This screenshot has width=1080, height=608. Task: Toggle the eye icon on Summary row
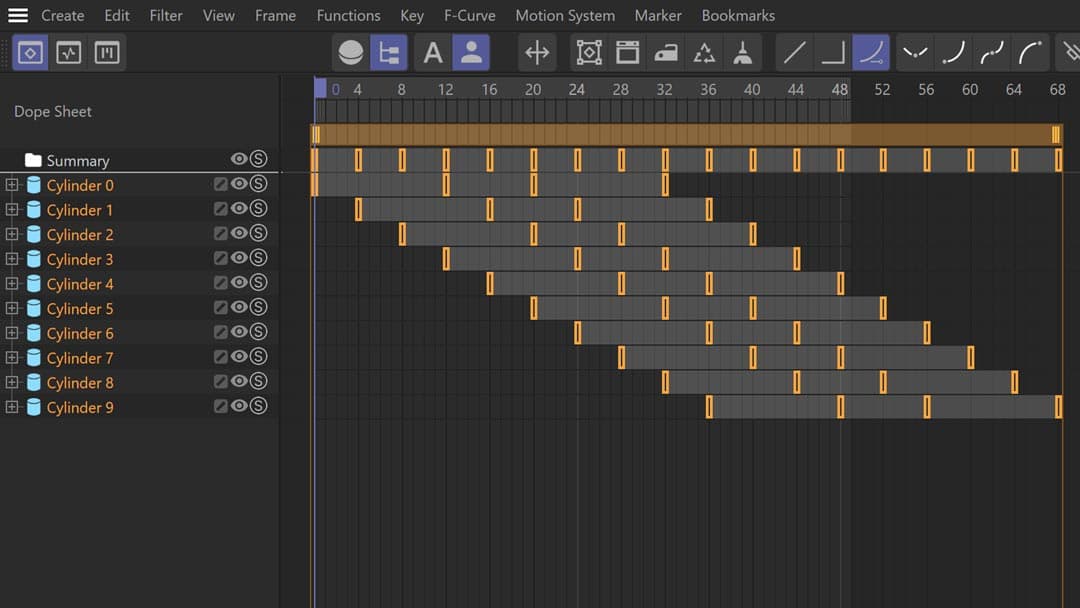pos(239,159)
